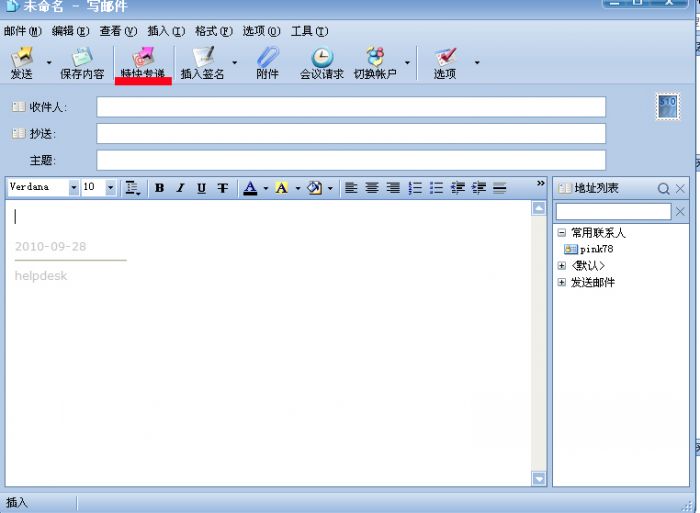This screenshot has width=700, height=513.
Task: Click the 切换帐户 (Switch account) icon
Action: click(x=375, y=60)
